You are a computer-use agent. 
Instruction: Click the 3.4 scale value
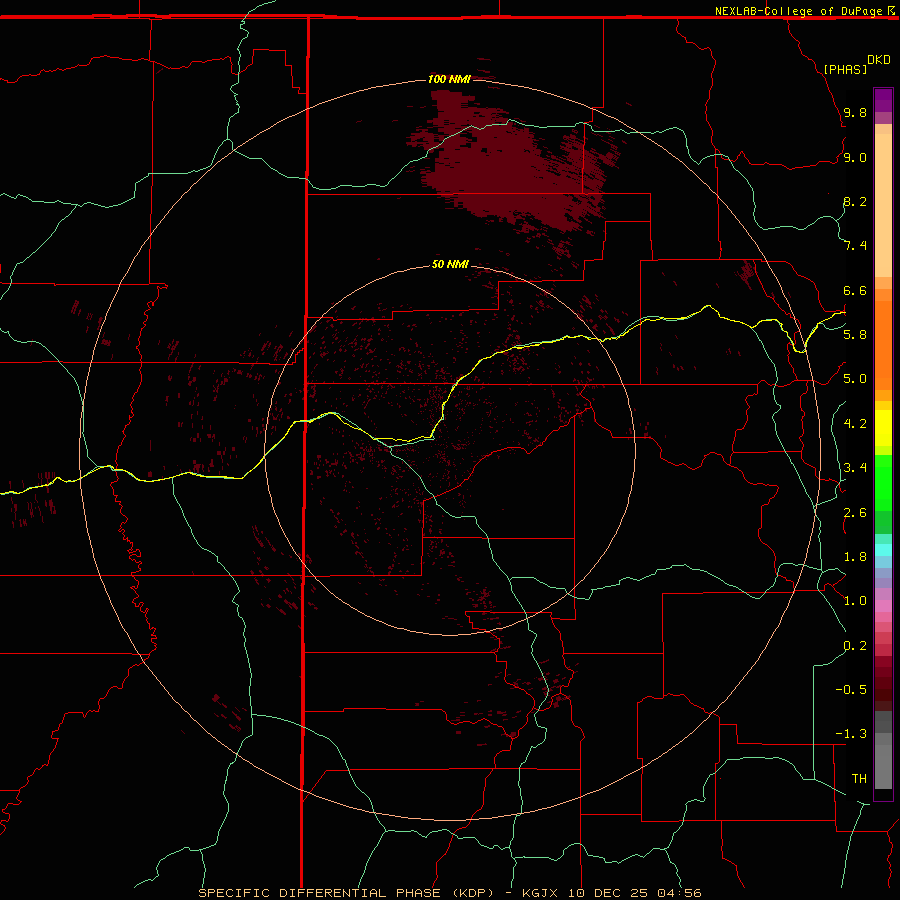[855, 468]
